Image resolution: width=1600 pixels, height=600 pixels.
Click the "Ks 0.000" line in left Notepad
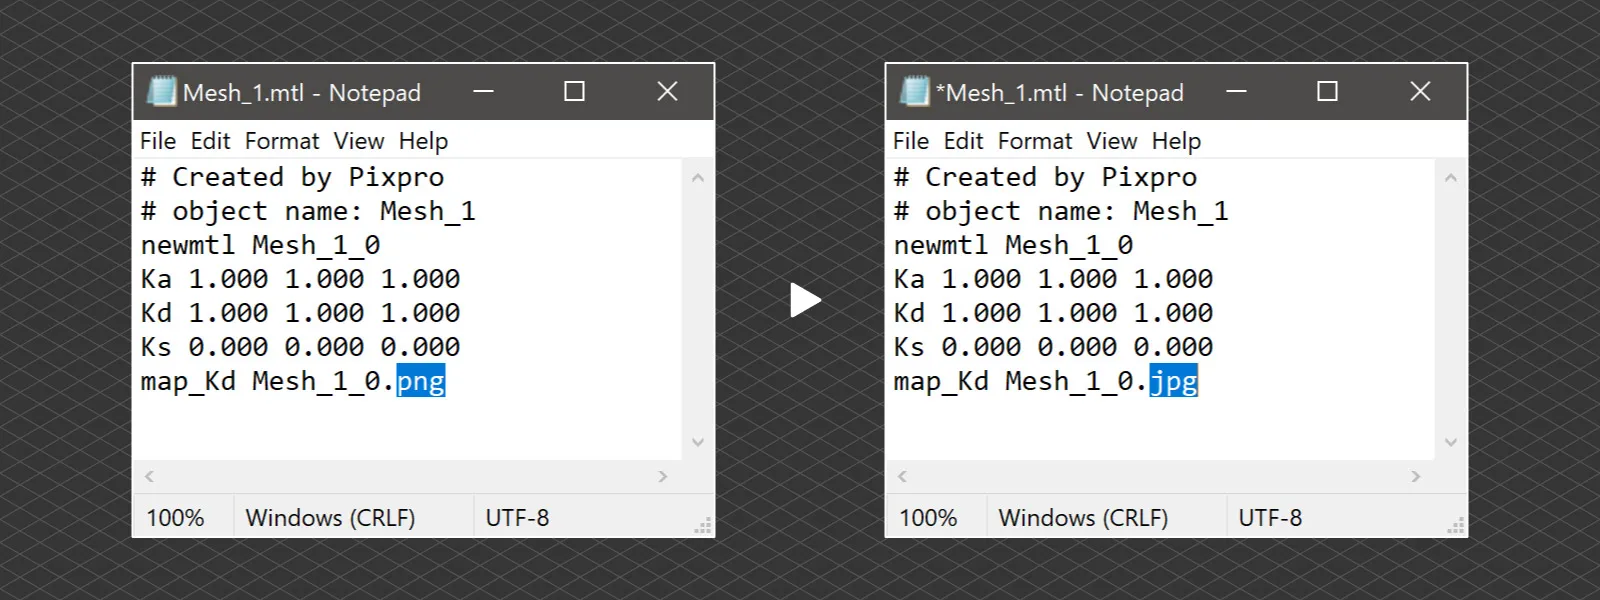pos(300,347)
